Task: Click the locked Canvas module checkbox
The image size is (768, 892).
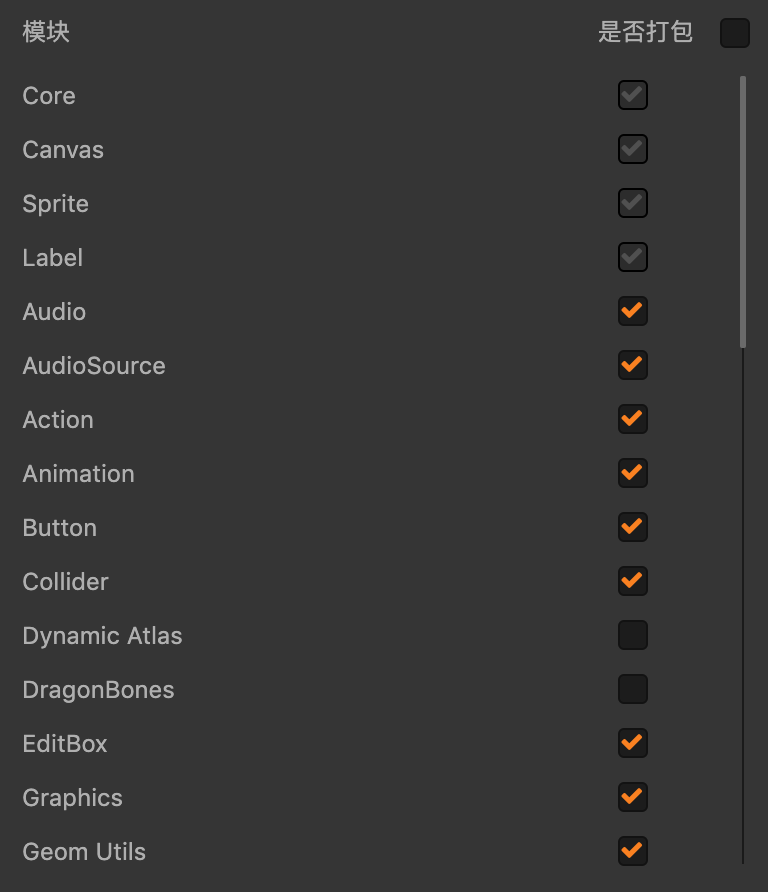Action: click(x=632, y=149)
